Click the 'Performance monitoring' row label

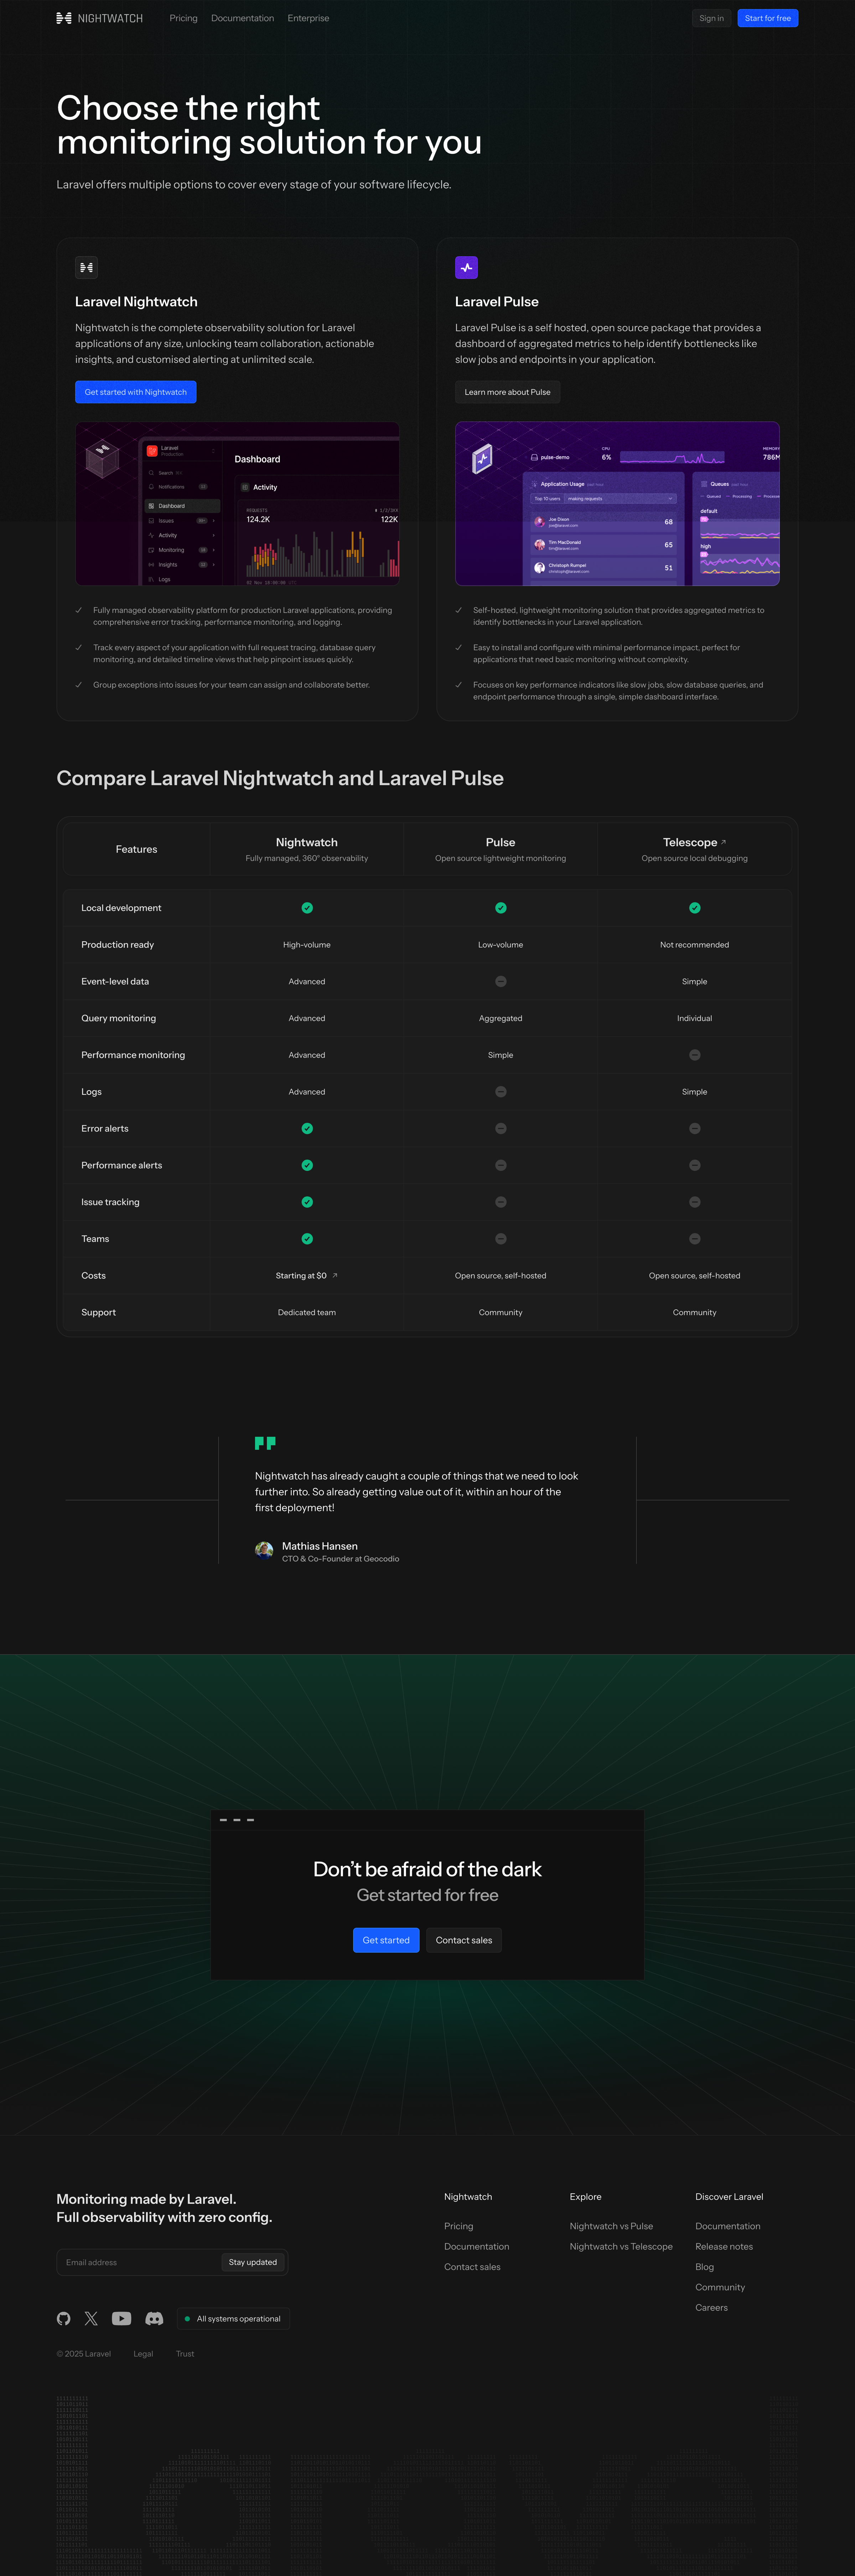pos(133,1055)
